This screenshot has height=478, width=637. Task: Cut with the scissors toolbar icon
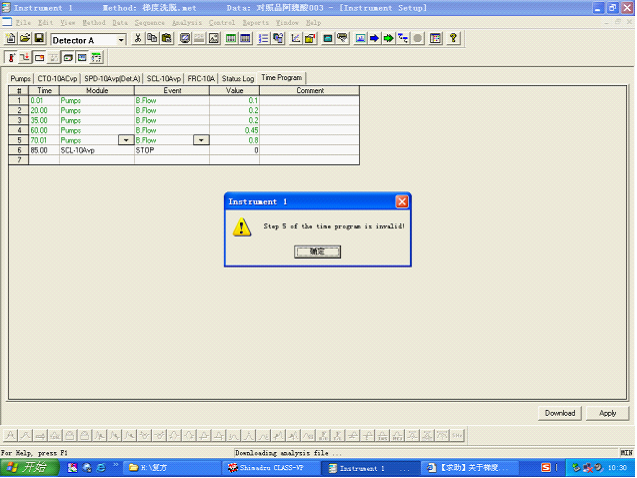click(x=138, y=39)
